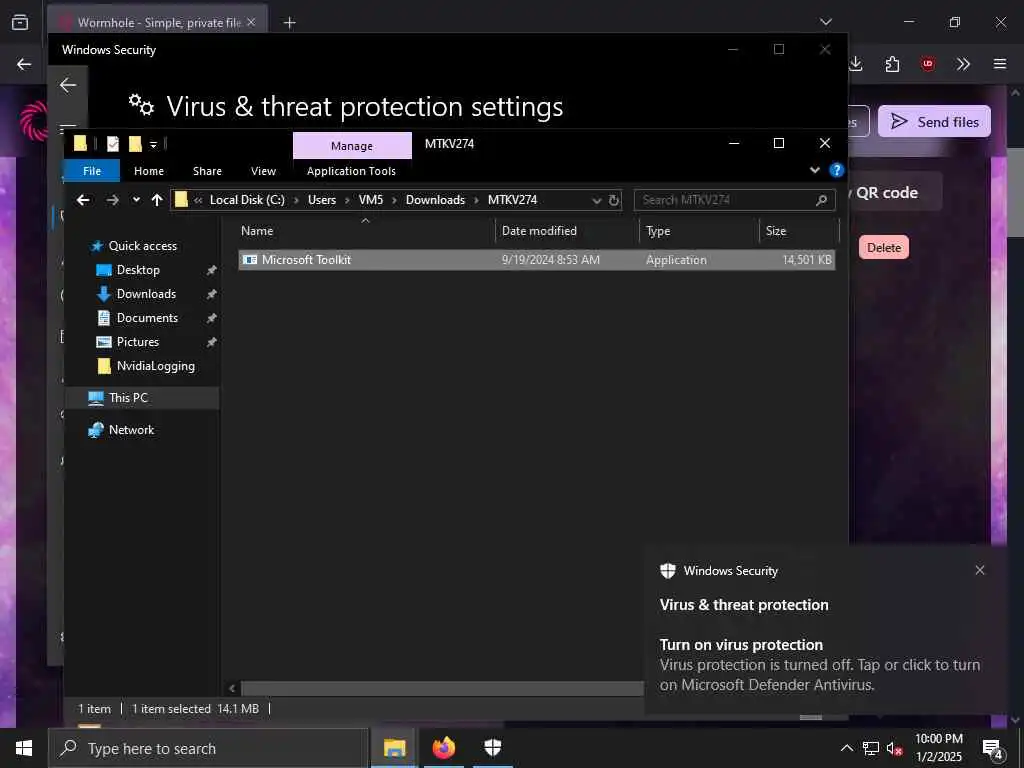Click the horizontal scrollbar in file list
1024x768 pixels.
click(x=441, y=688)
